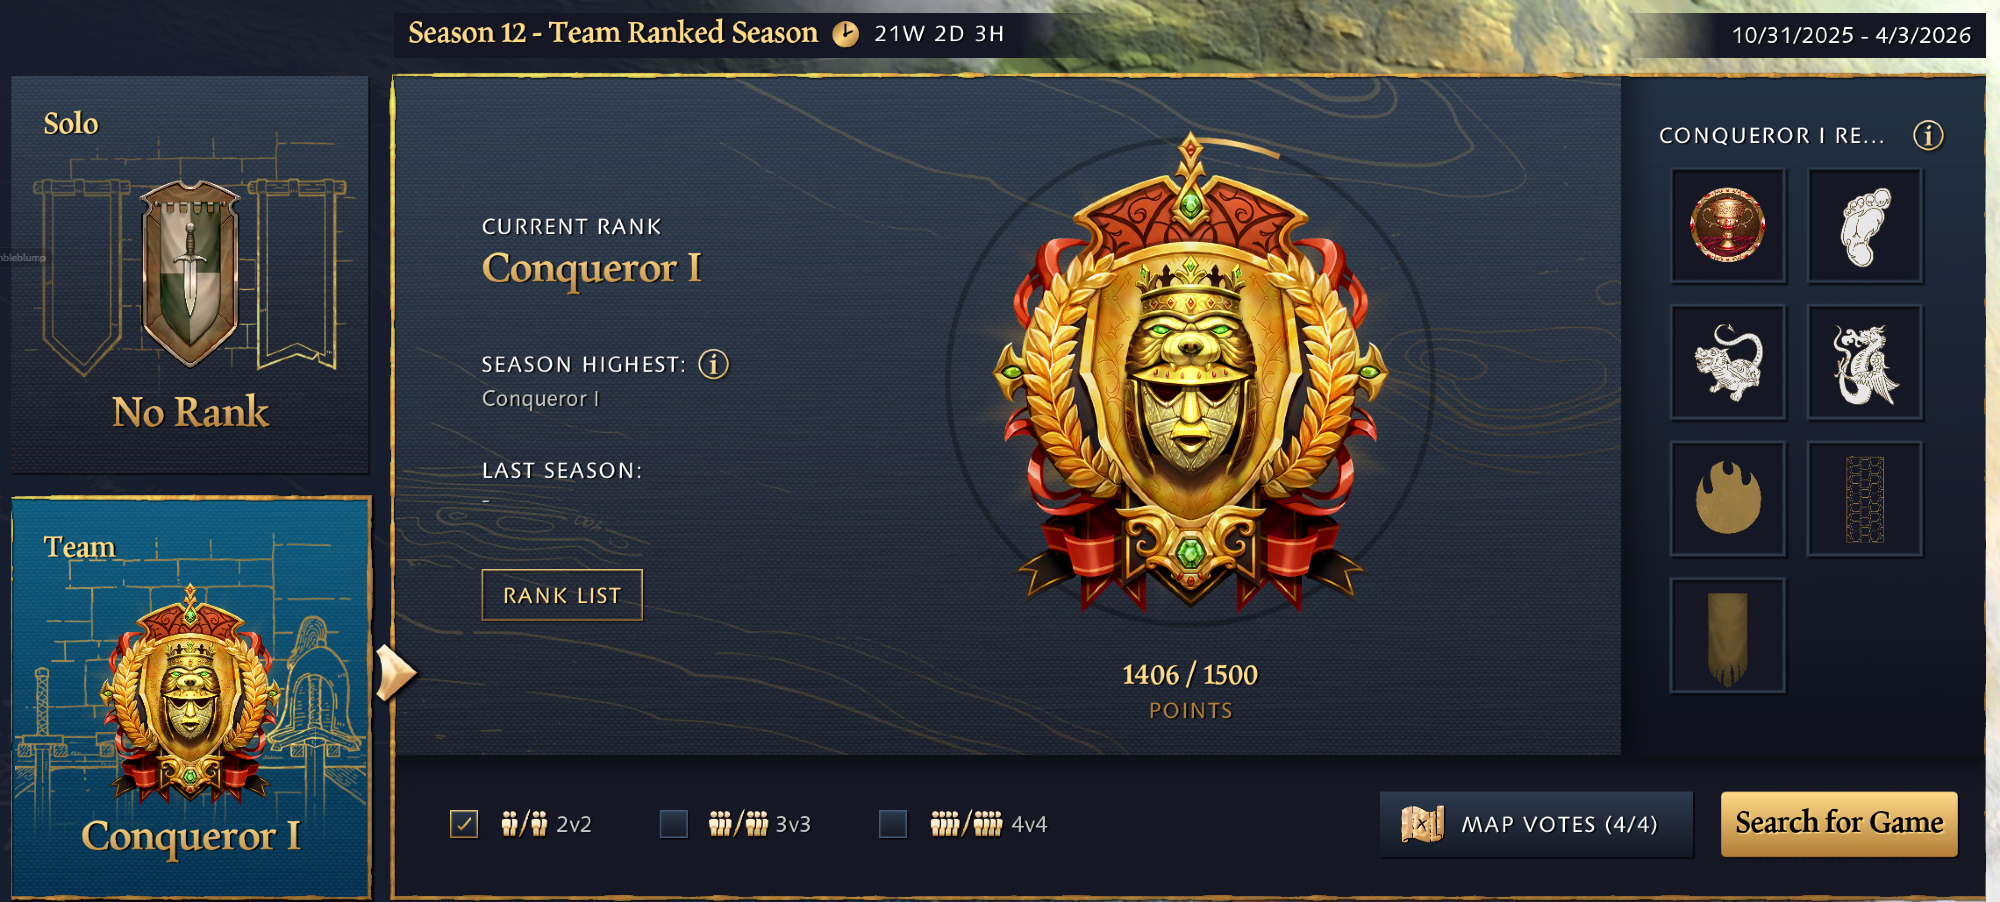Select the golden flame reward icon

[1727, 499]
